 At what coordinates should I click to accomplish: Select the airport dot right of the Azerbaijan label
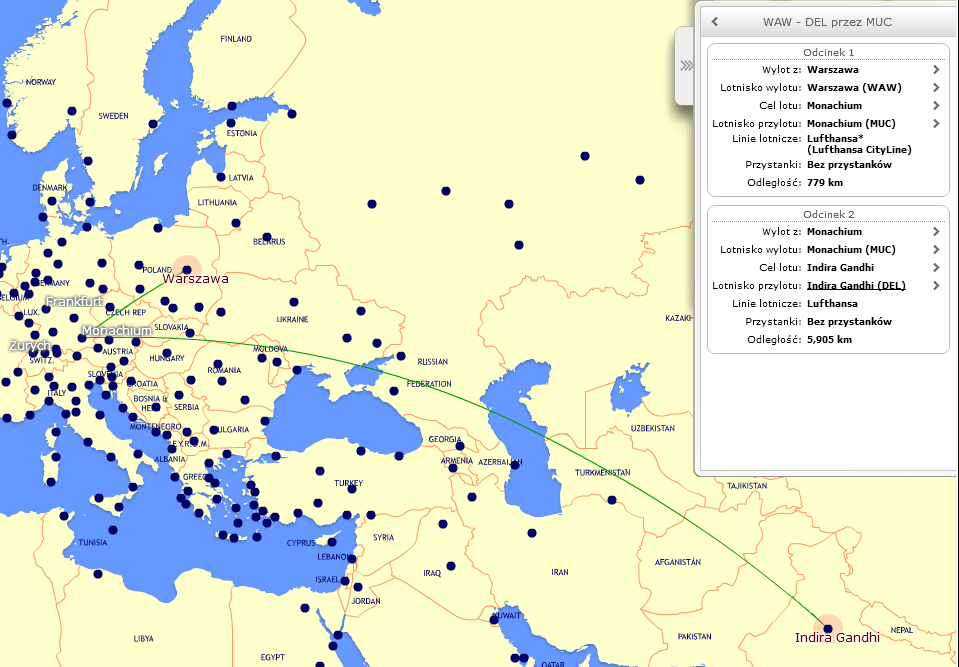(x=515, y=465)
